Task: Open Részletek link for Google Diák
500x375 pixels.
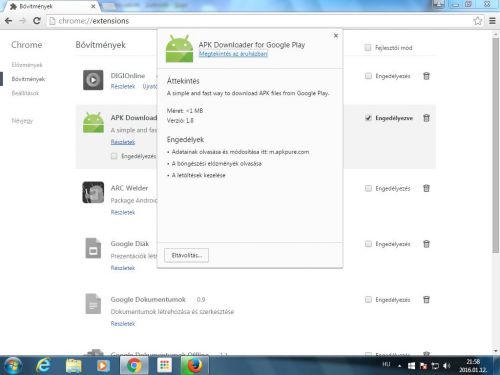Action: [x=123, y=268]
